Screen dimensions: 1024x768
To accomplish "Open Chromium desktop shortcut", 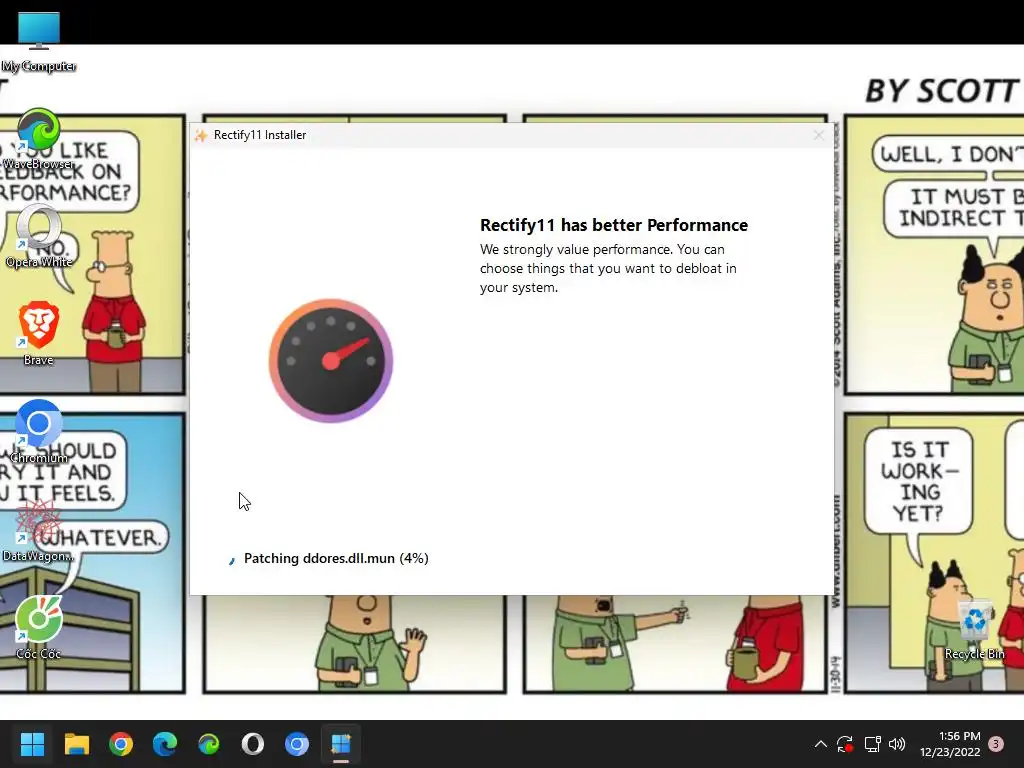I will (39, 432).
